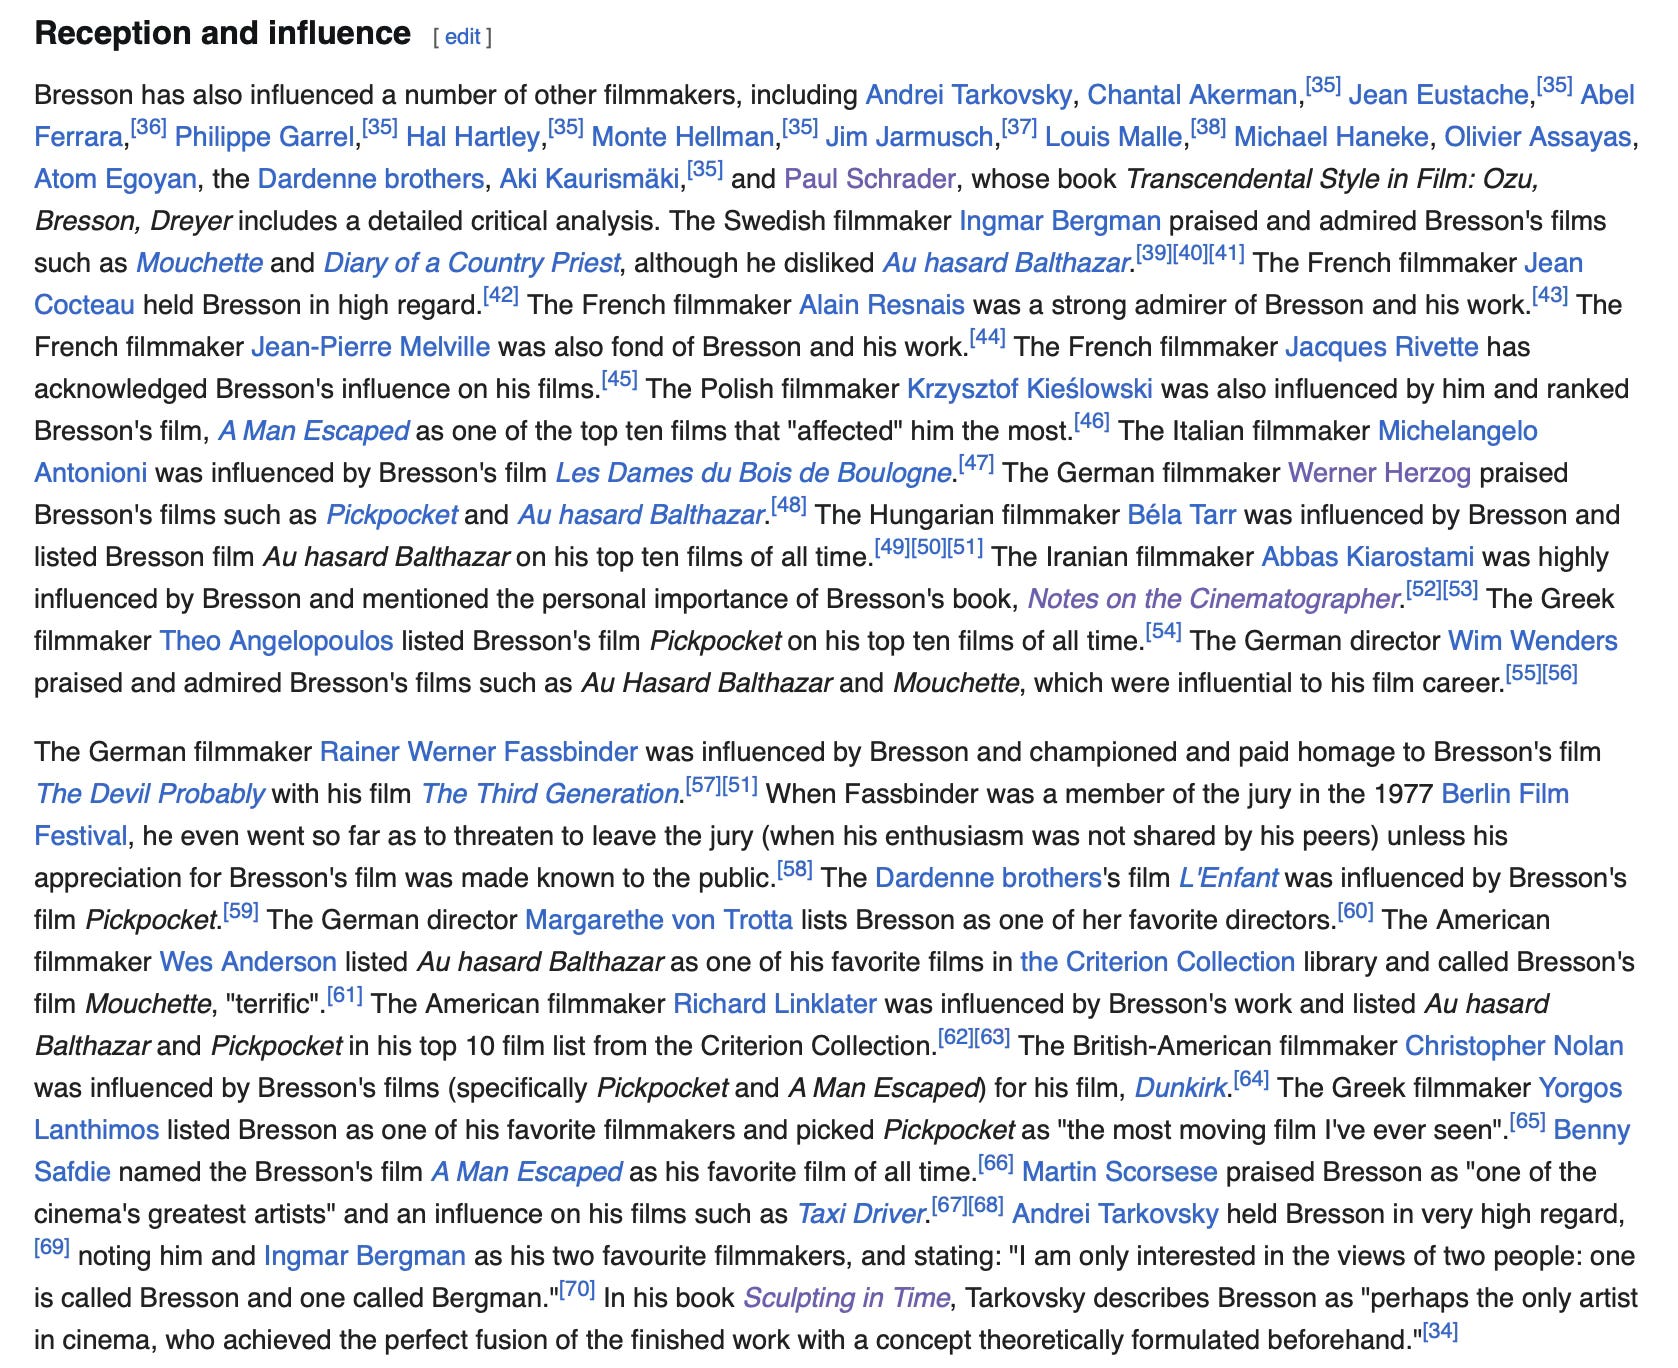Open citation 59 after Pickpocket
Screen dimensions: 1678x1368
pos(241,910)
